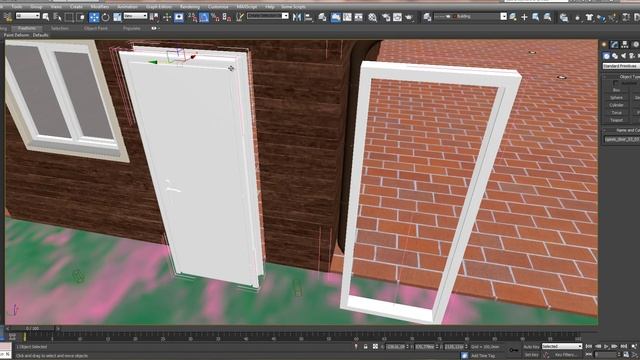
Task: Open the layer name dropdown arrow
Action: pos(504,16)
